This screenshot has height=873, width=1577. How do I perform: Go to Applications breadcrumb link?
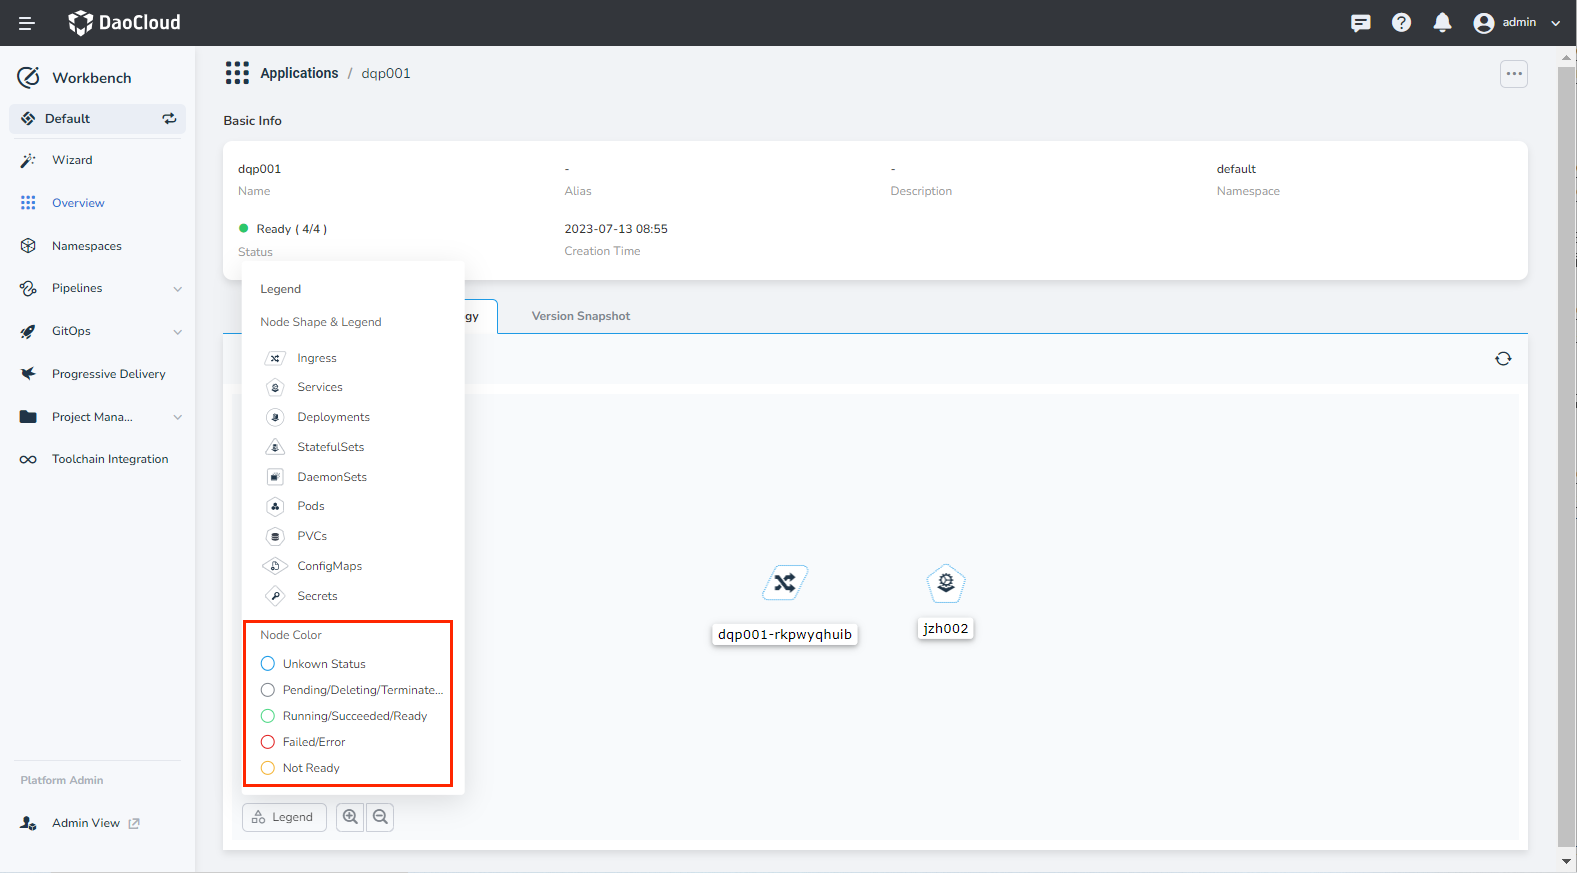point(299,73)
